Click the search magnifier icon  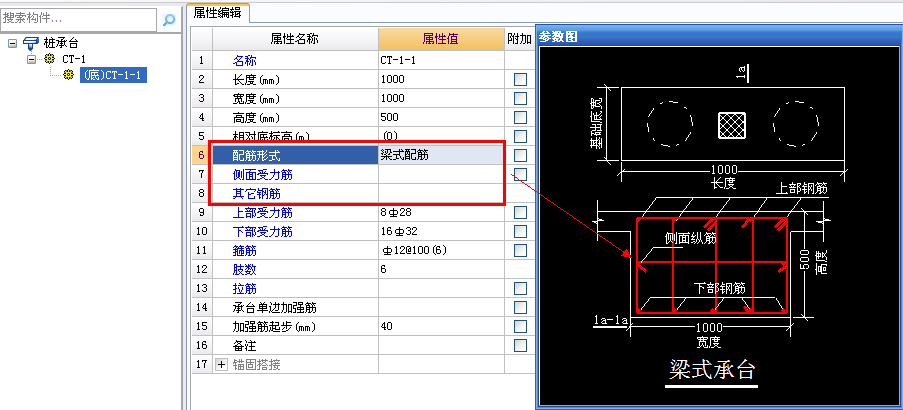click(x=169, y=20)
